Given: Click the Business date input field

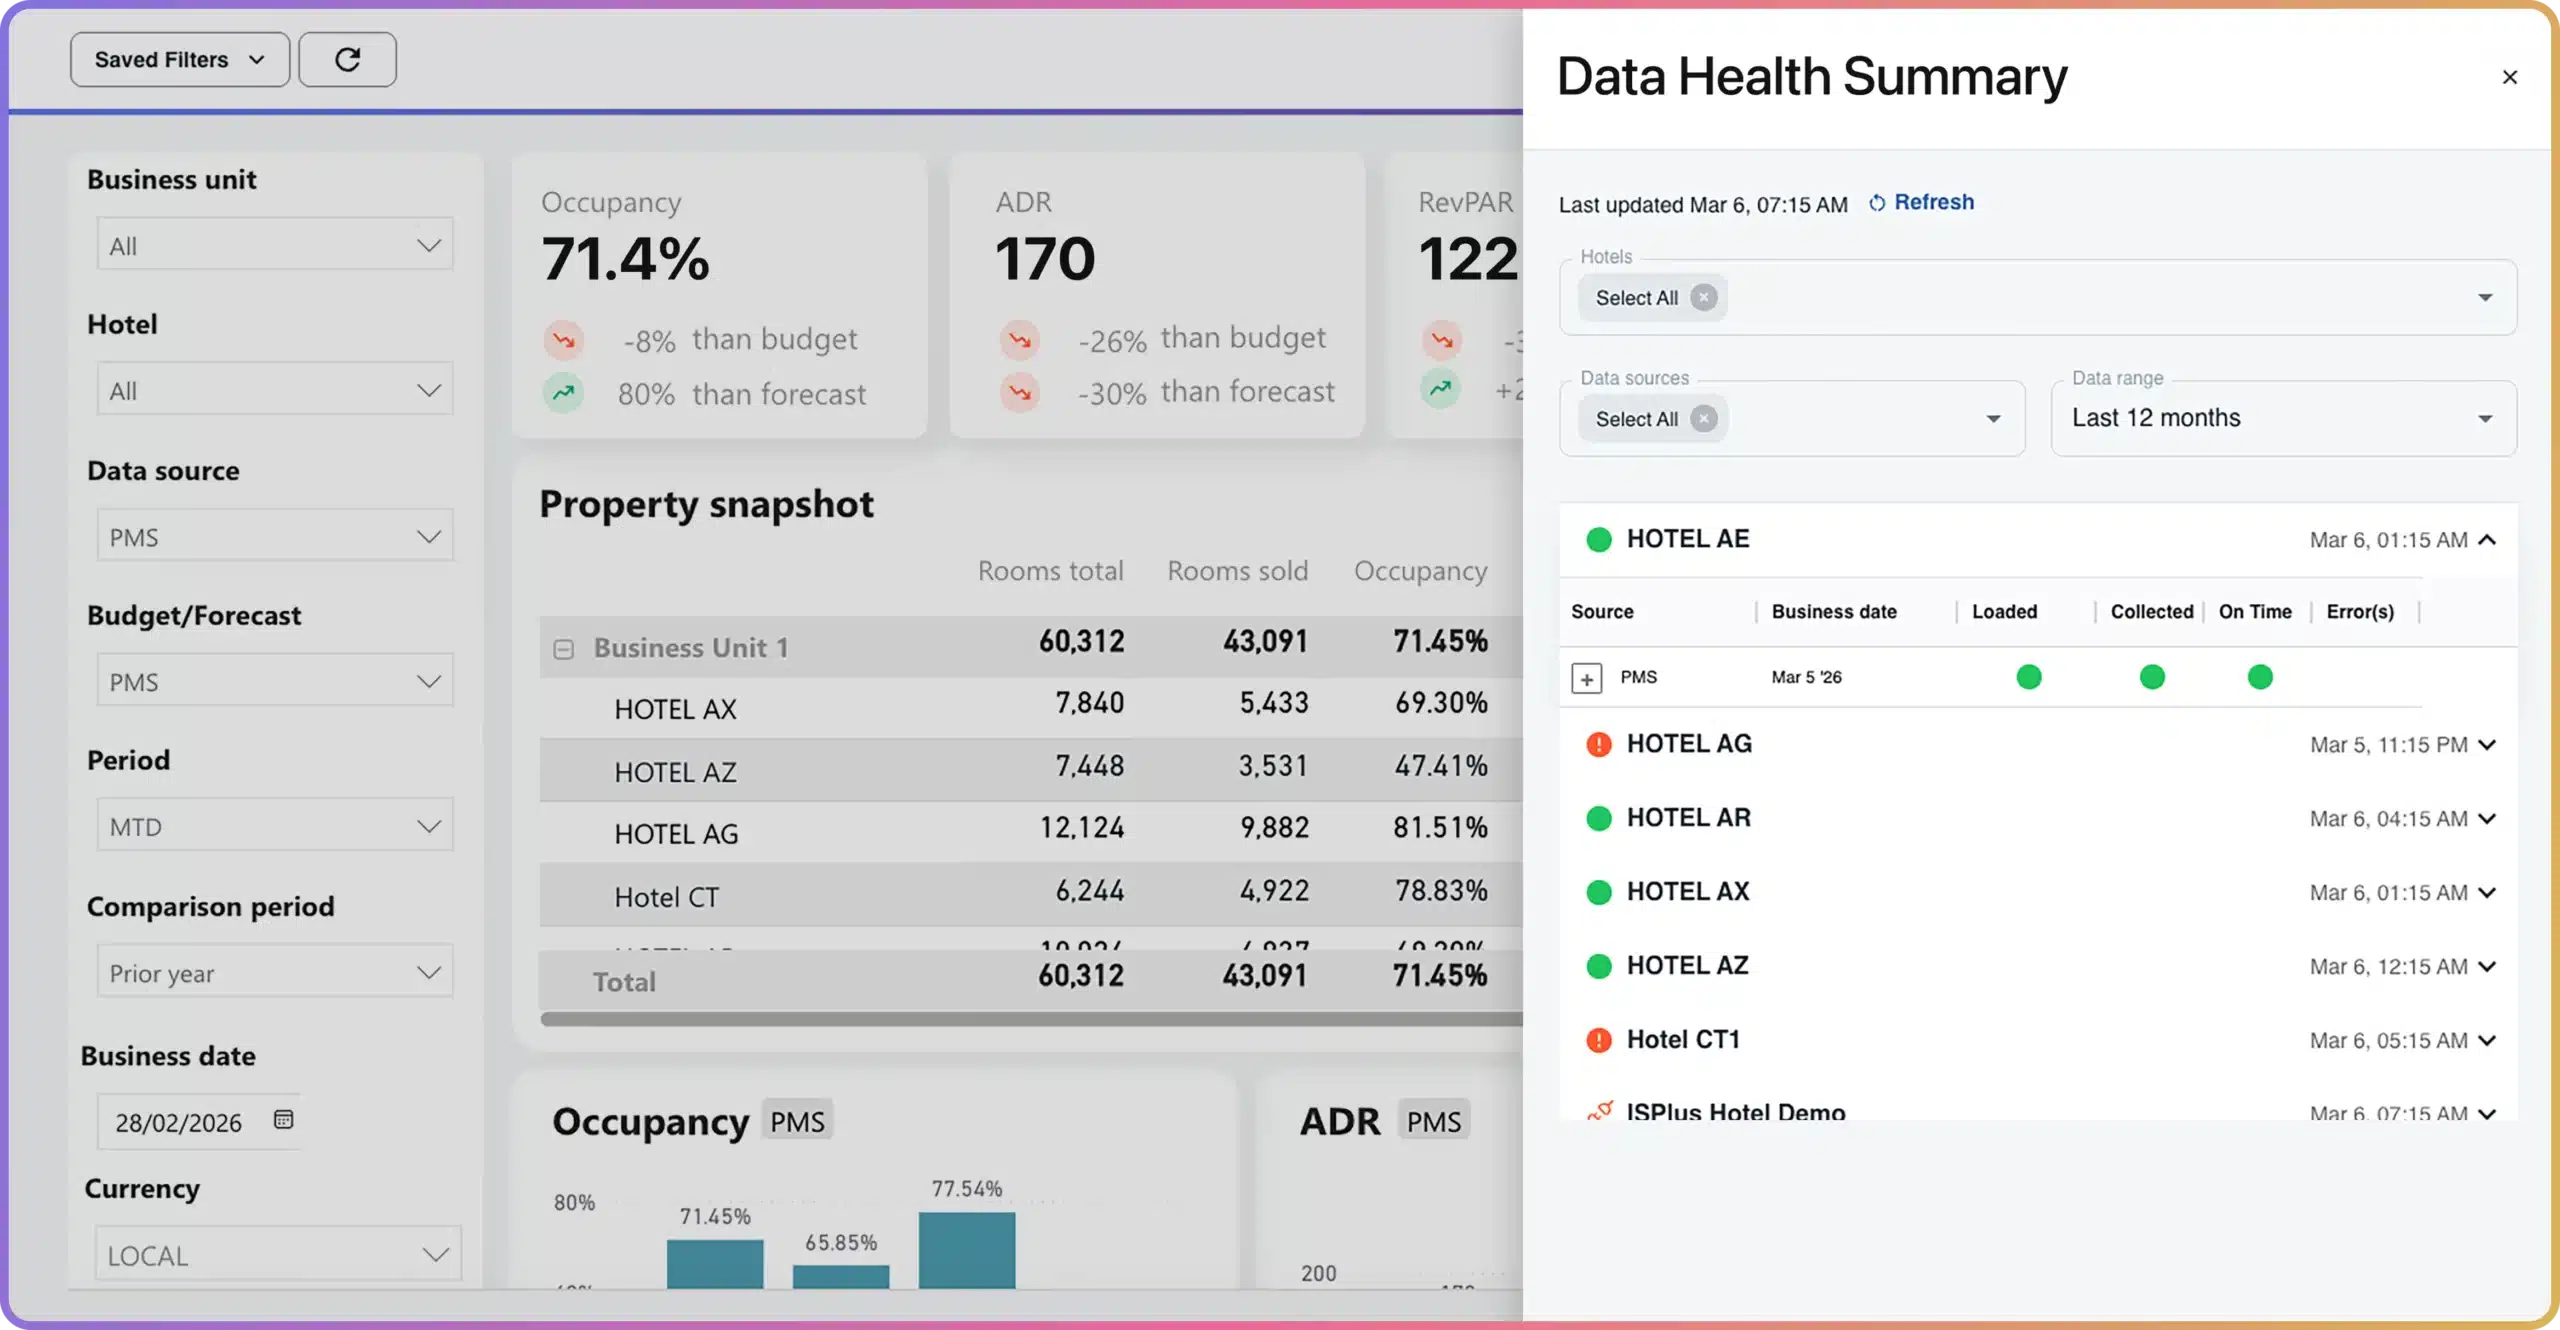Looking at the screenshot, I should (180, 1122).
